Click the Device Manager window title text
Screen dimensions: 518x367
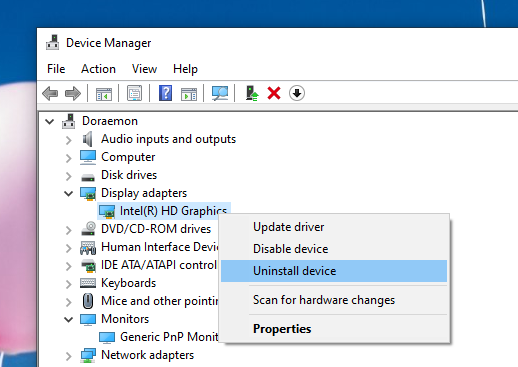(109, 43)
